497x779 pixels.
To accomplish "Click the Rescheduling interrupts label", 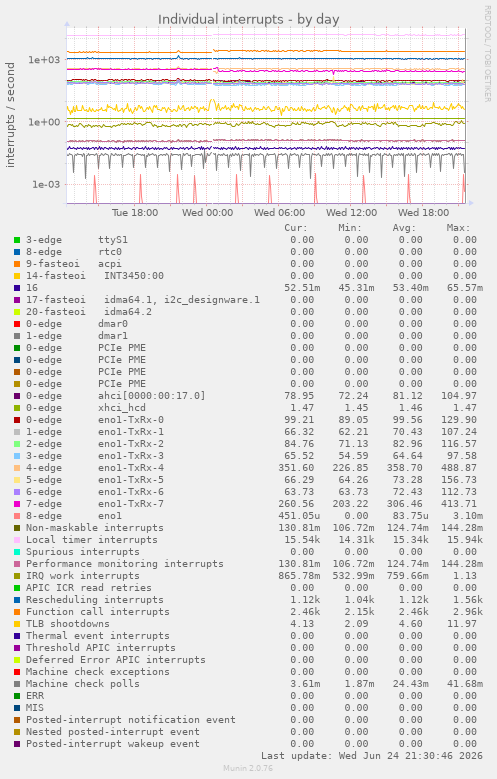I will point(94,600).
